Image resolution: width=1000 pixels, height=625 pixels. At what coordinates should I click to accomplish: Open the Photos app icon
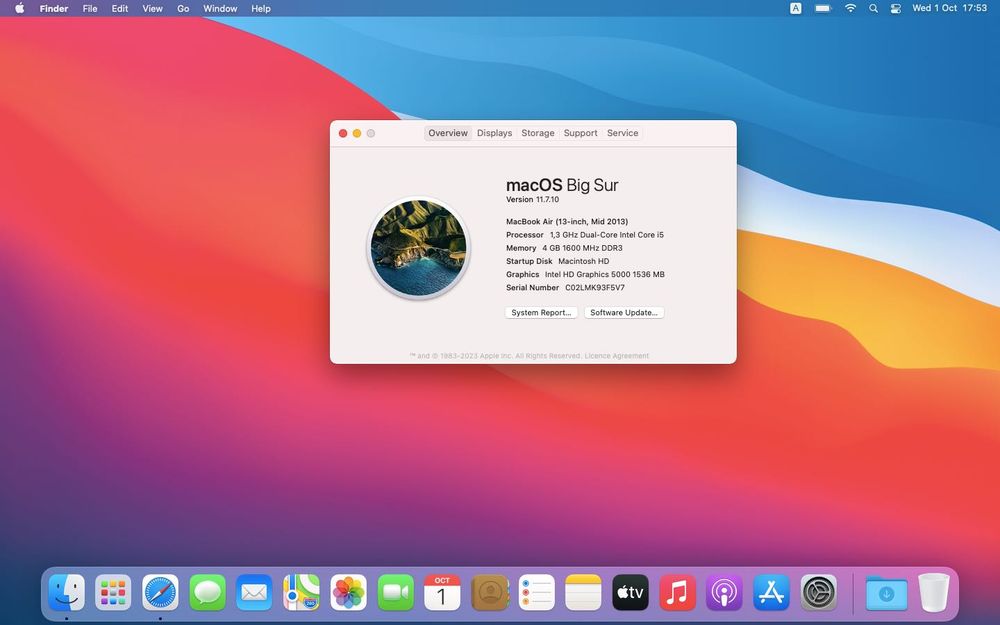[348, 592]
